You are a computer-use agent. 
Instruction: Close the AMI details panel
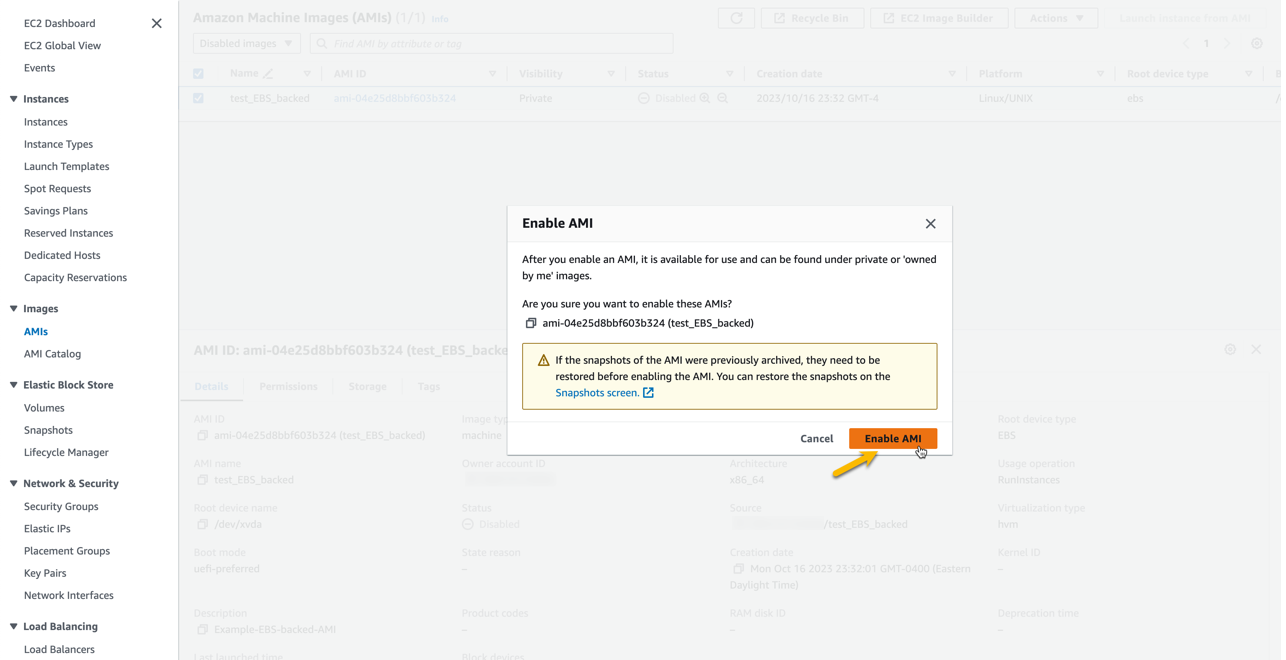point(1256,349)
